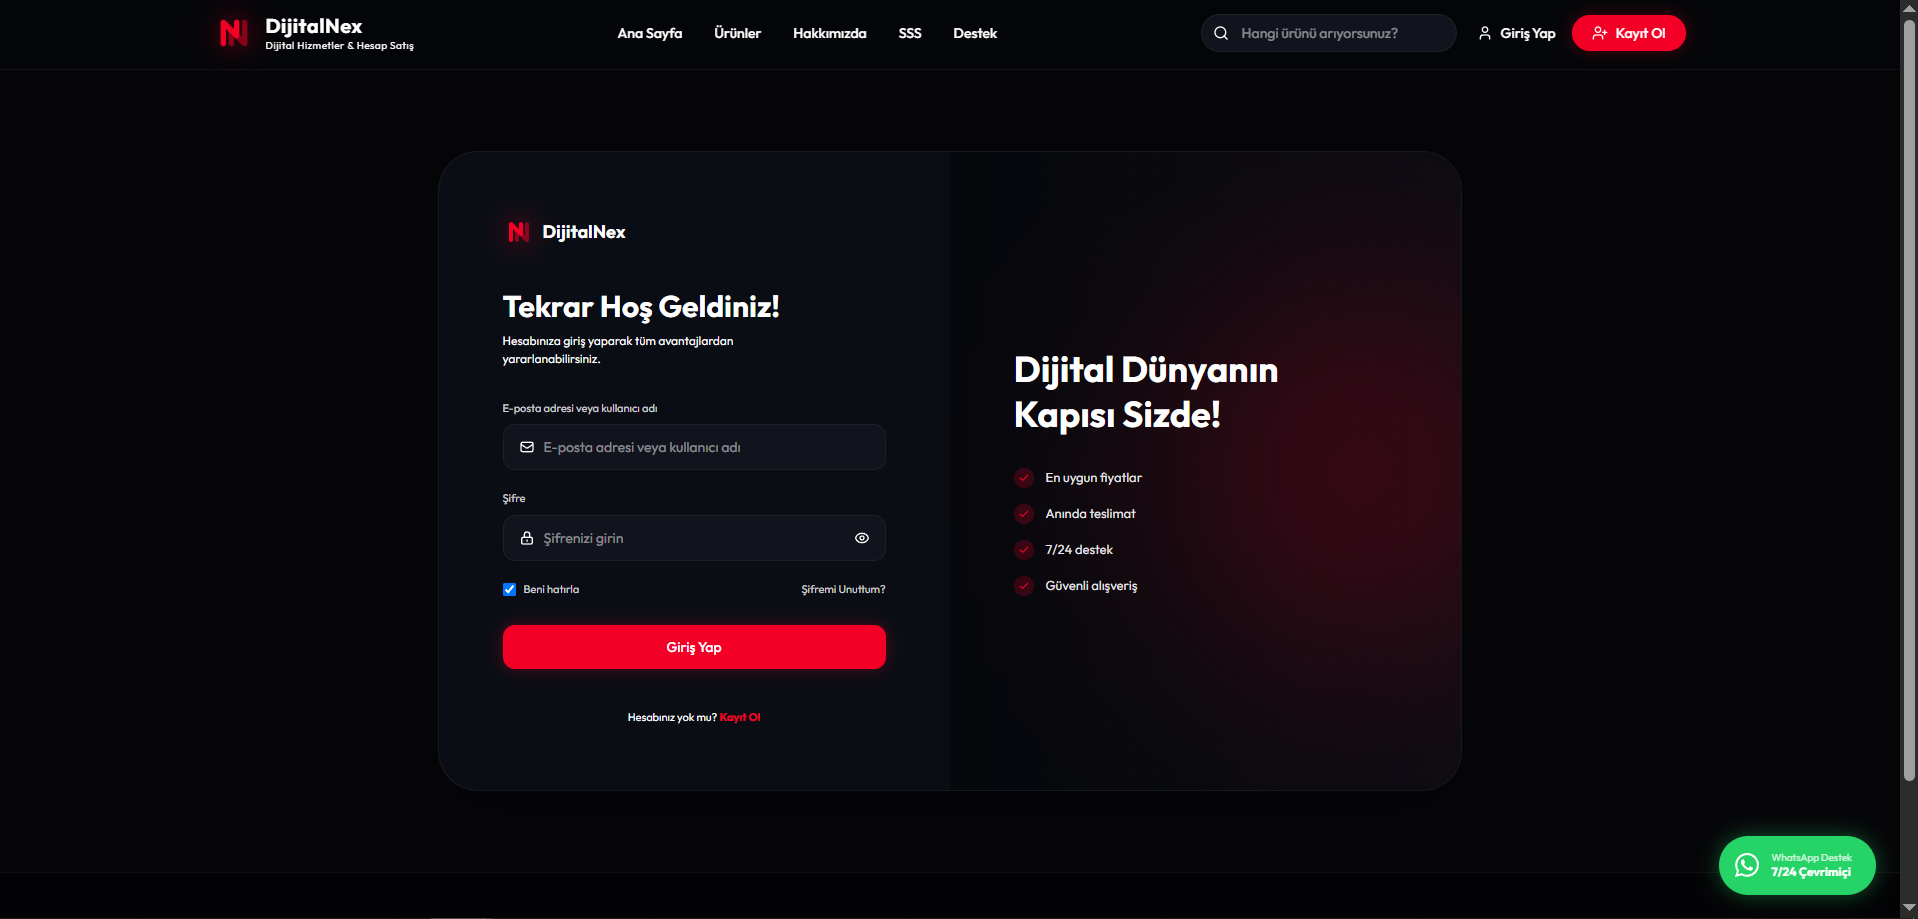Image resolution: width=1918 pixels, height=919 pixels.
Task: Click the red Giriş Yap submit button
Action: 694,647
